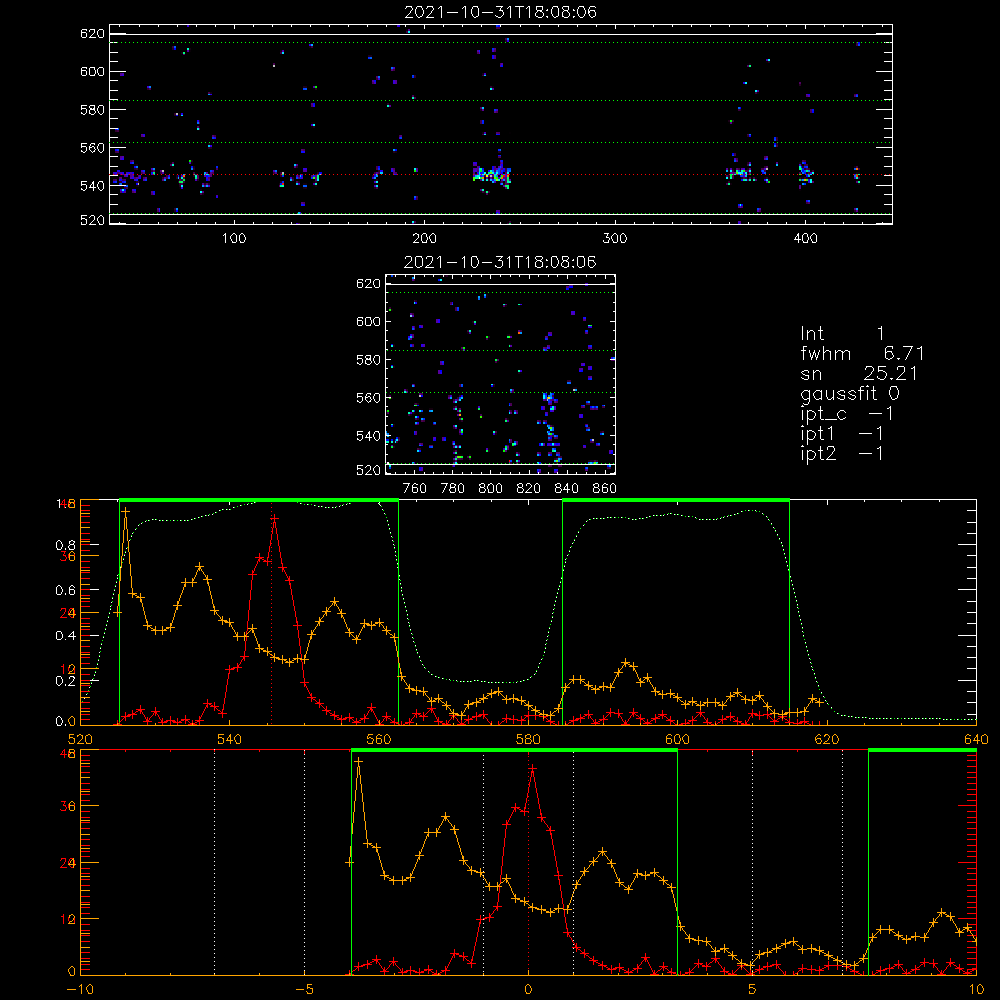1000x1000 pixels.
Task: Click the red profile peak in the third plot
Action: (x=274, y=519)
